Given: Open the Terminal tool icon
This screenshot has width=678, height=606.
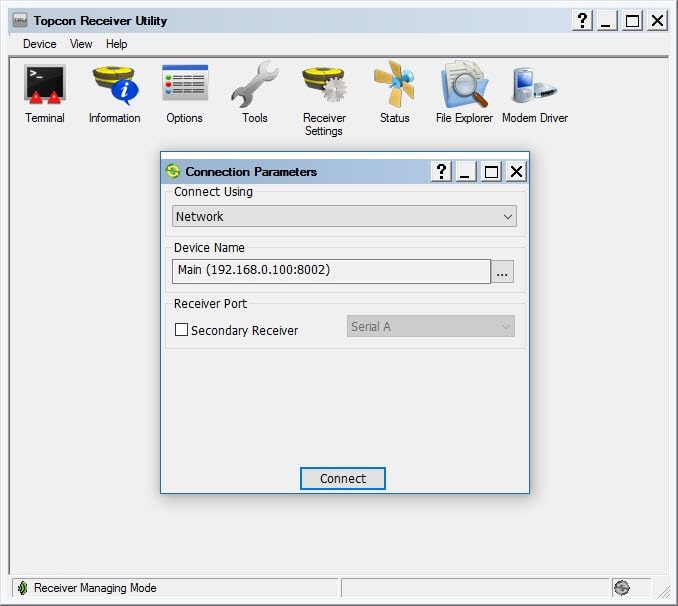Looking at the screenshot, I should tap(45, 85).
